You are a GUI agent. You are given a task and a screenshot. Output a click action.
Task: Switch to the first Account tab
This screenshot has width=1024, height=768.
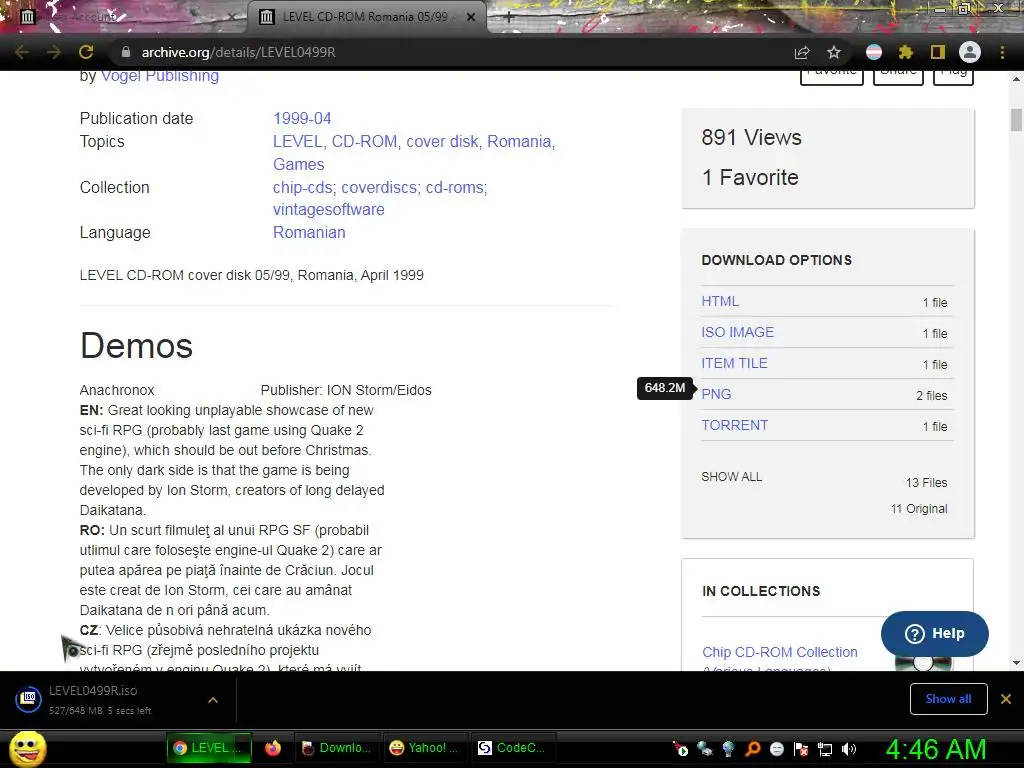tap(124, 17)
